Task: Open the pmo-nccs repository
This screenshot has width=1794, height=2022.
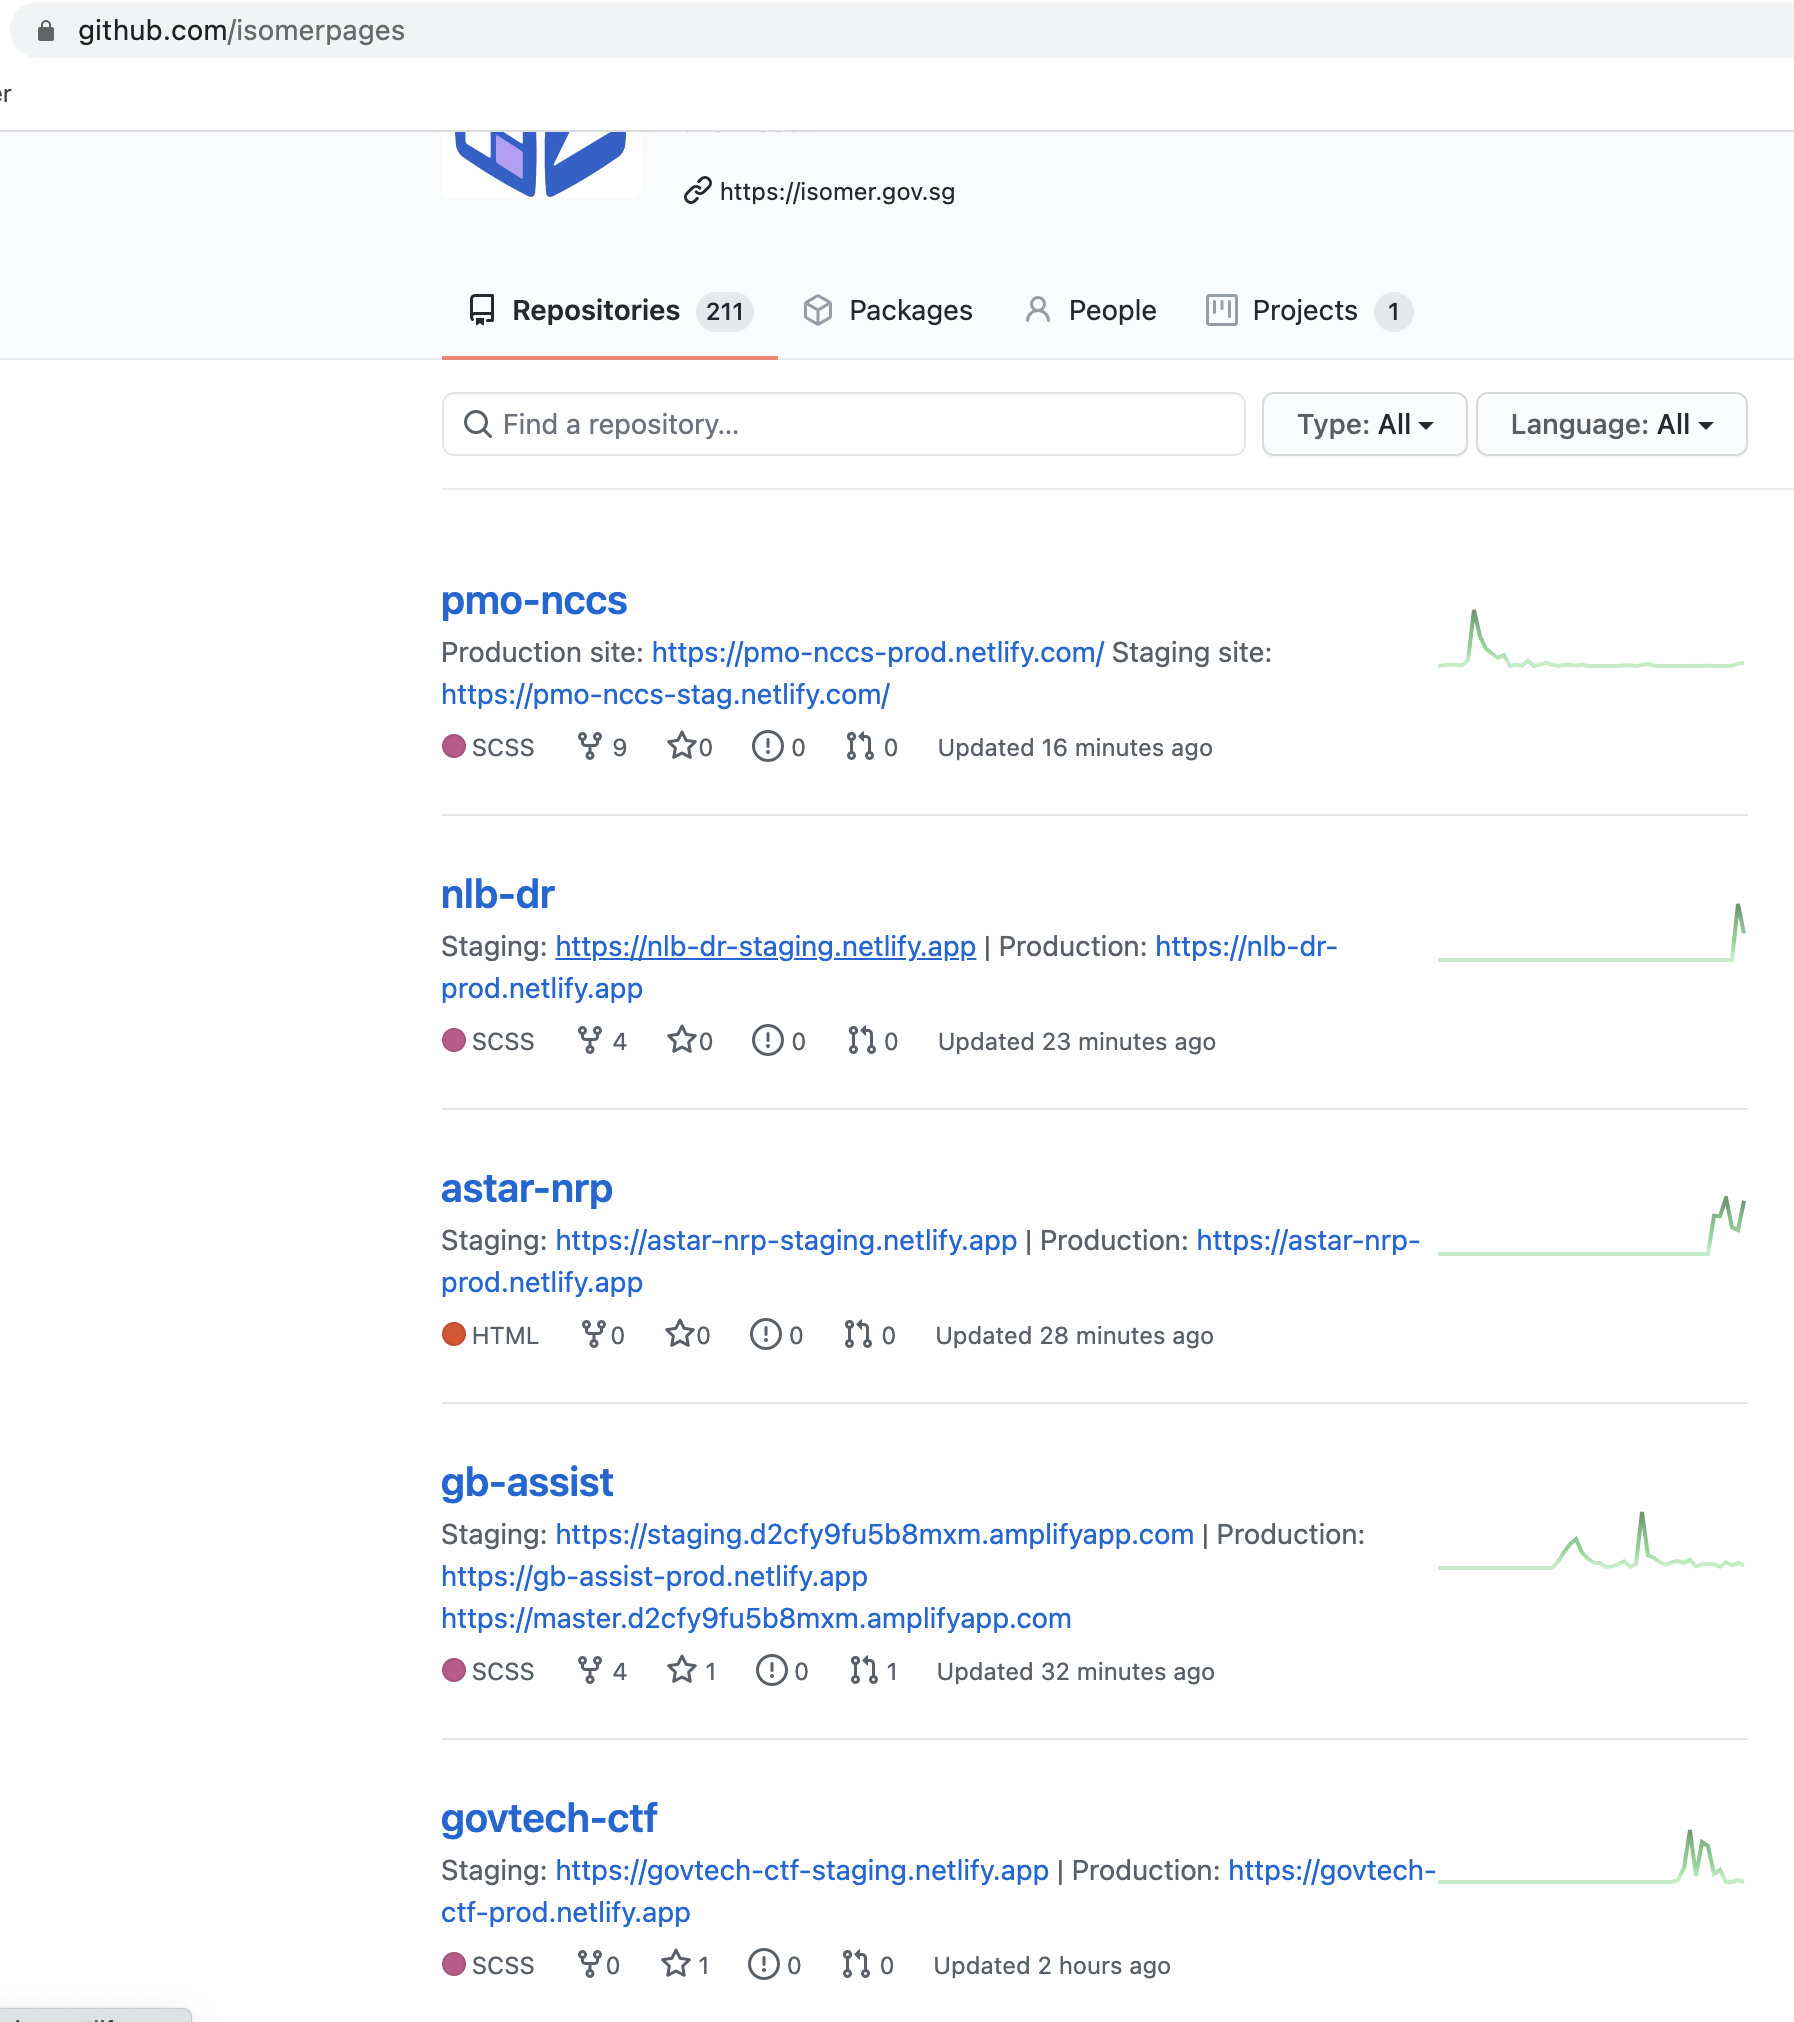Action: [x=534, y=600]
